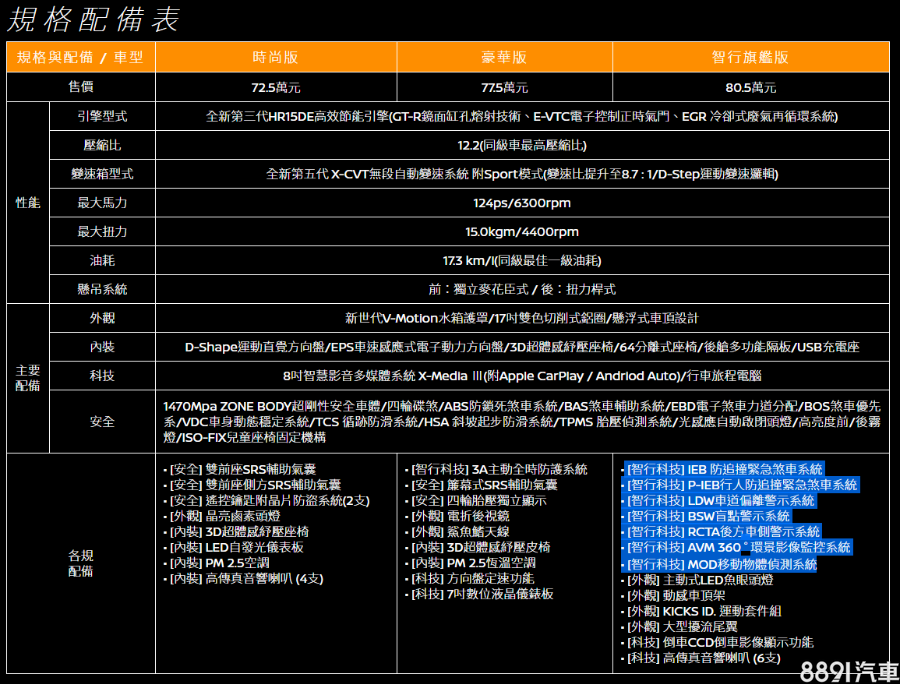Click the highlighted IEB 防追撞緊急煞車系統 line

click(x=724, y=469)
